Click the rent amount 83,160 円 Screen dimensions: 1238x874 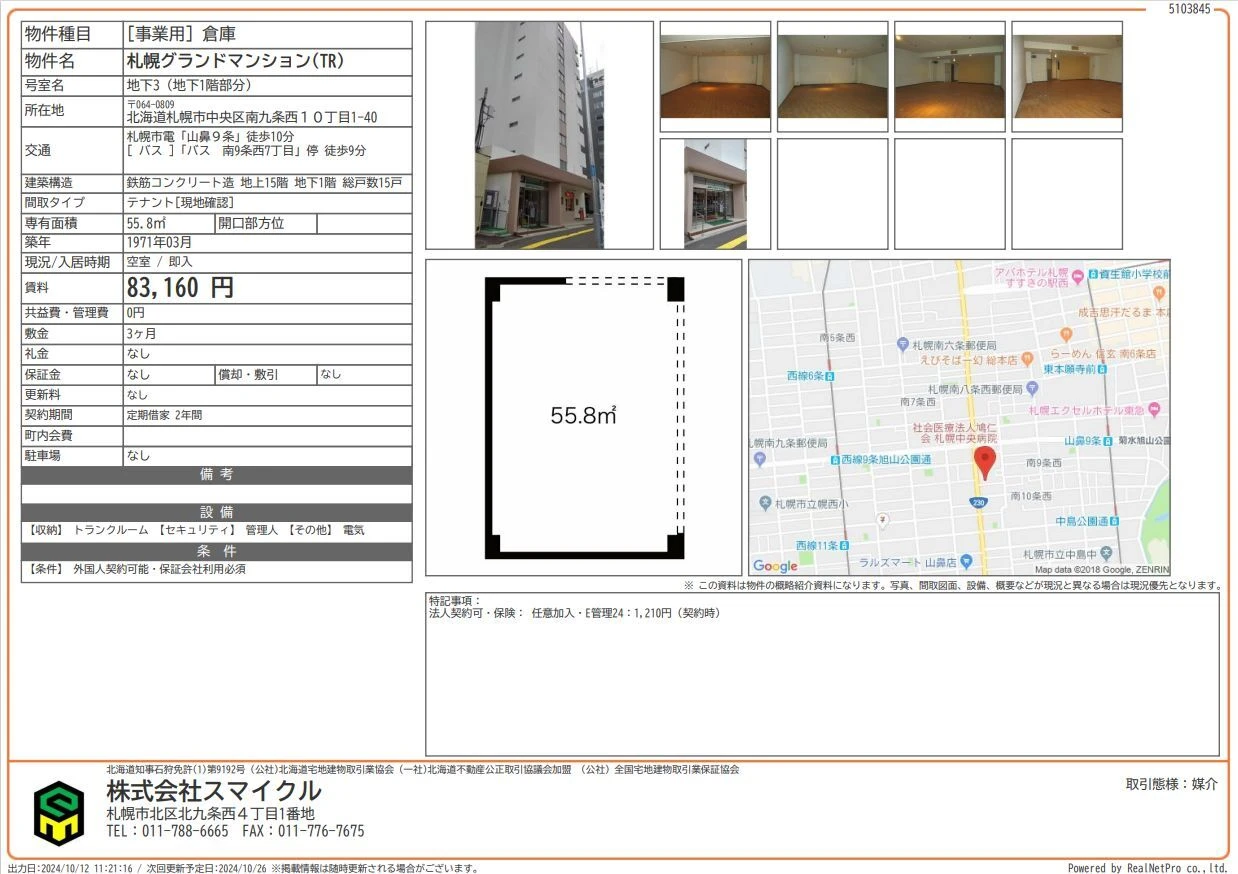(x=180, y=288)
